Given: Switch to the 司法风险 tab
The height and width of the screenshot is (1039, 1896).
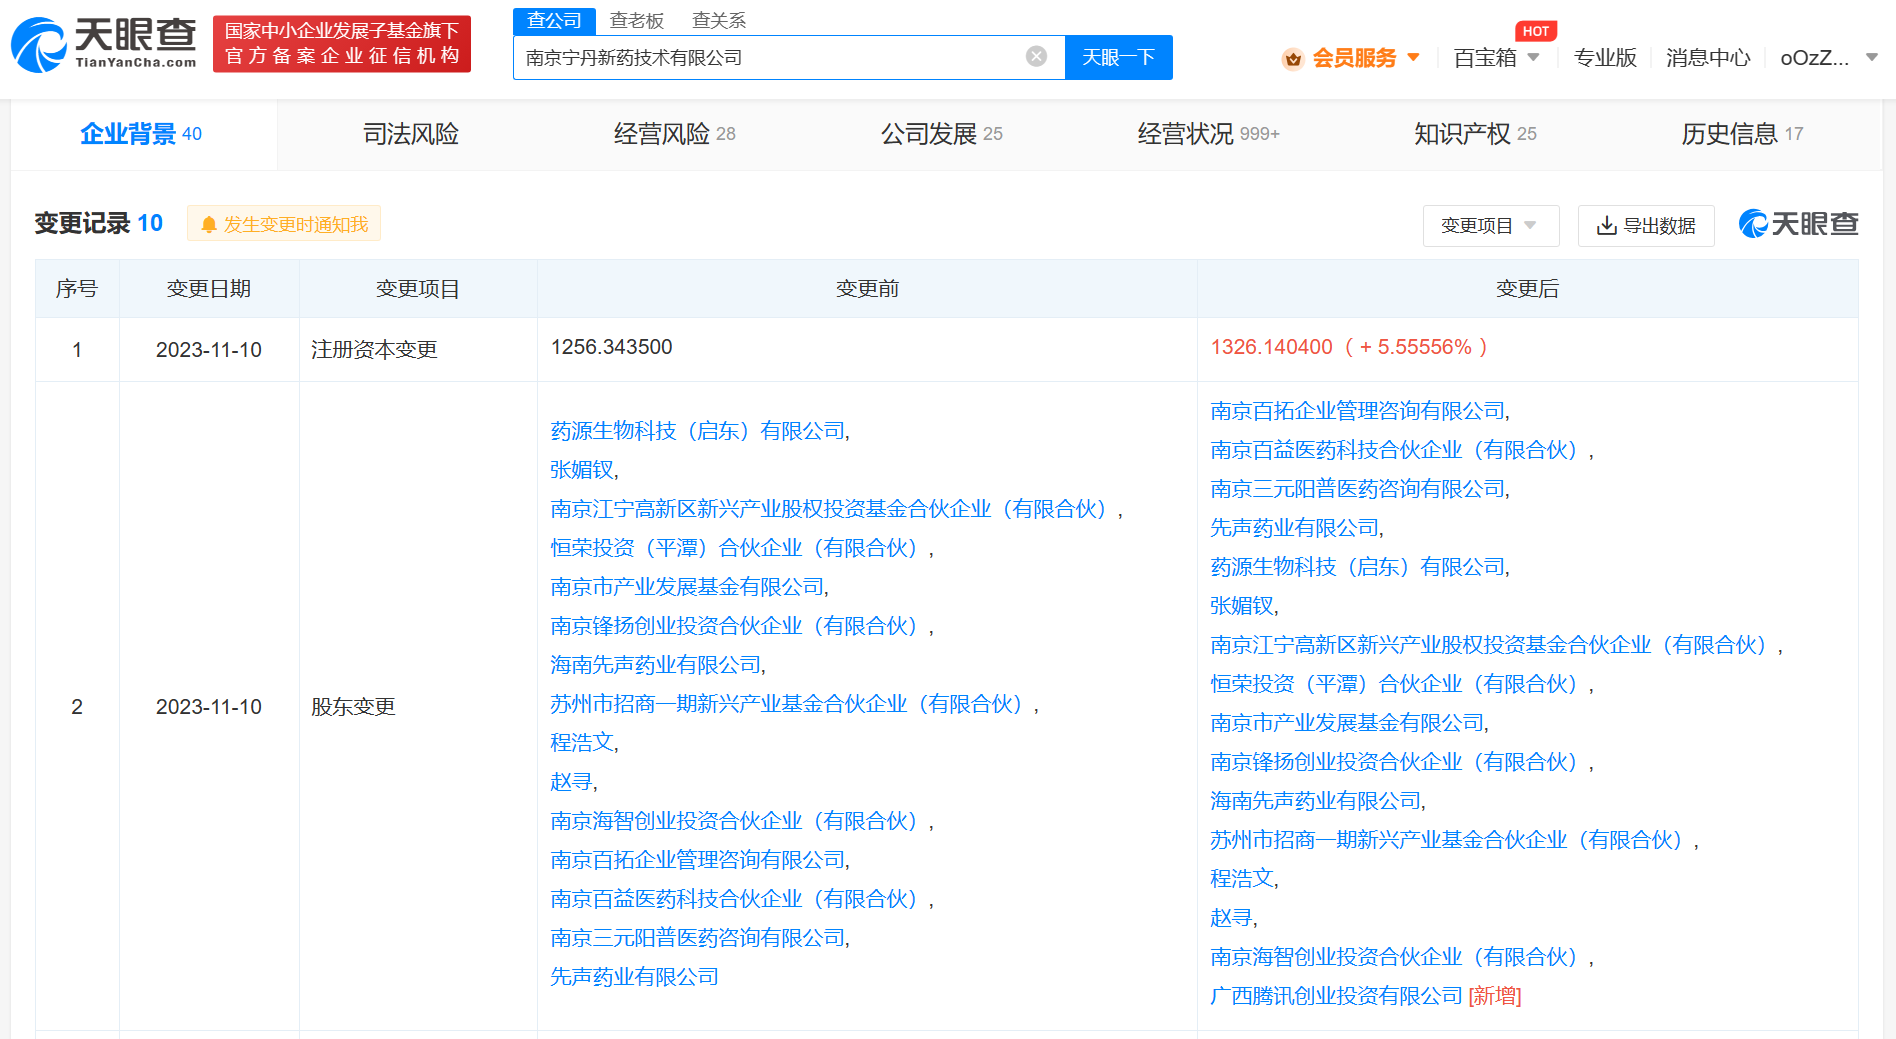Looking at the screenshot, I should [x=410, y=134].
